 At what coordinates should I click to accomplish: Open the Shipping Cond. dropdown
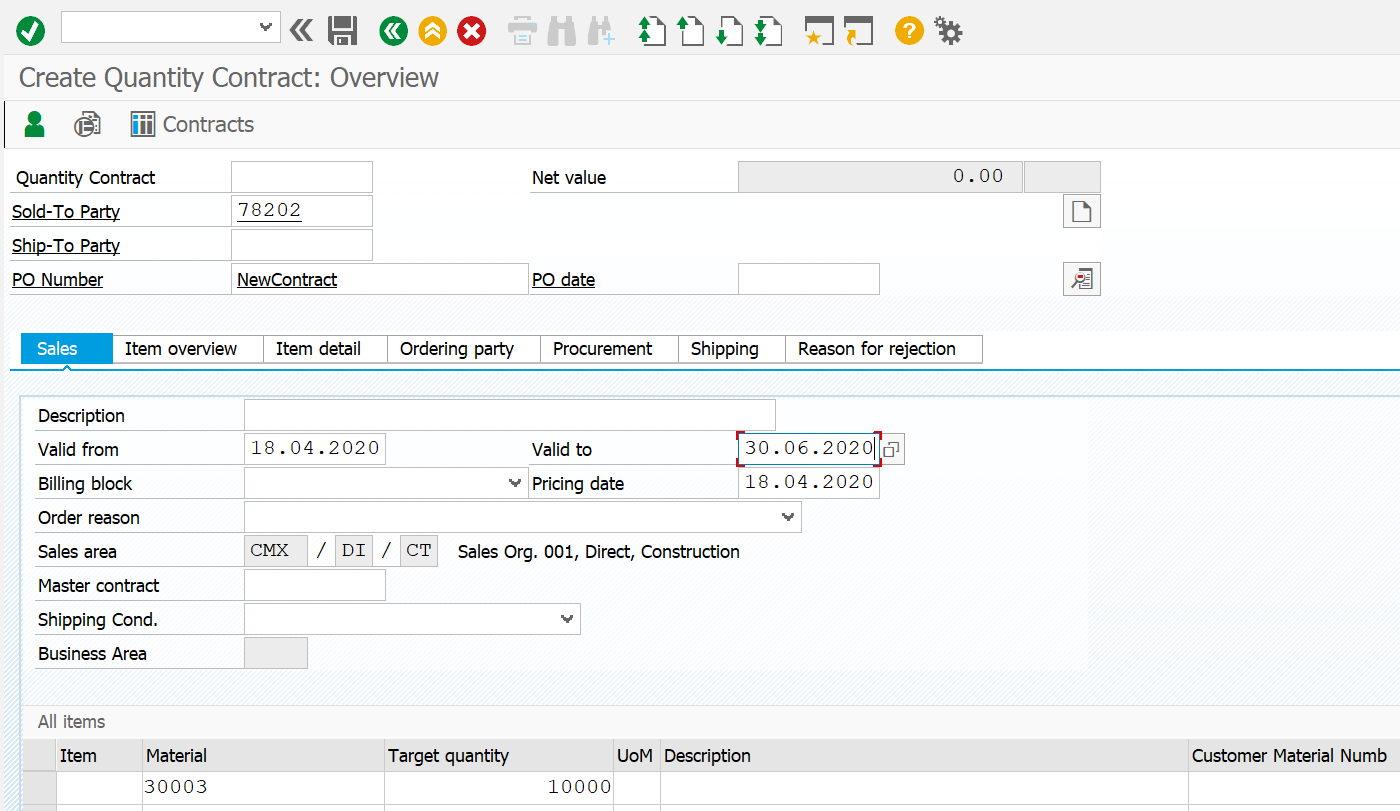point(567,619)
